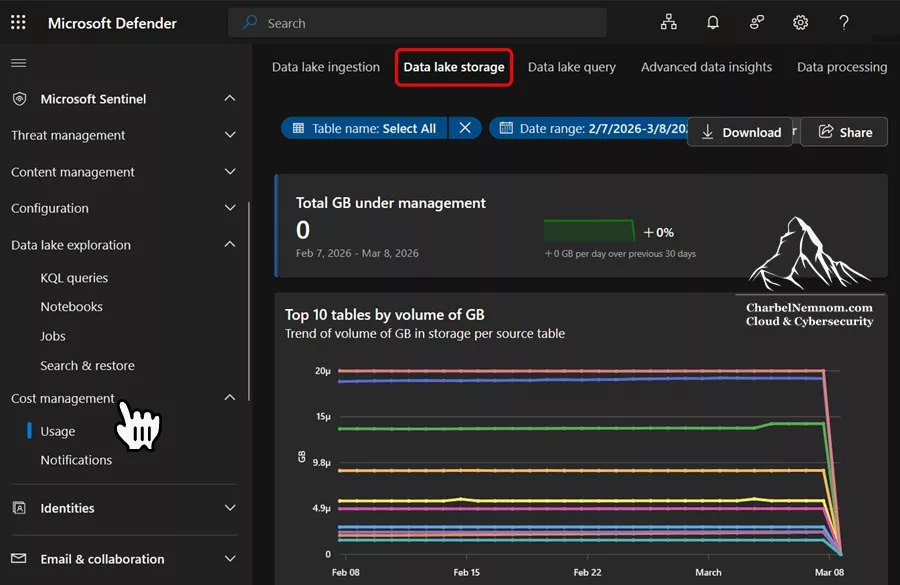This screenshot has height=585, width=900.
Task: Click the green trend sparkline
Action: [x=589, y=230]
